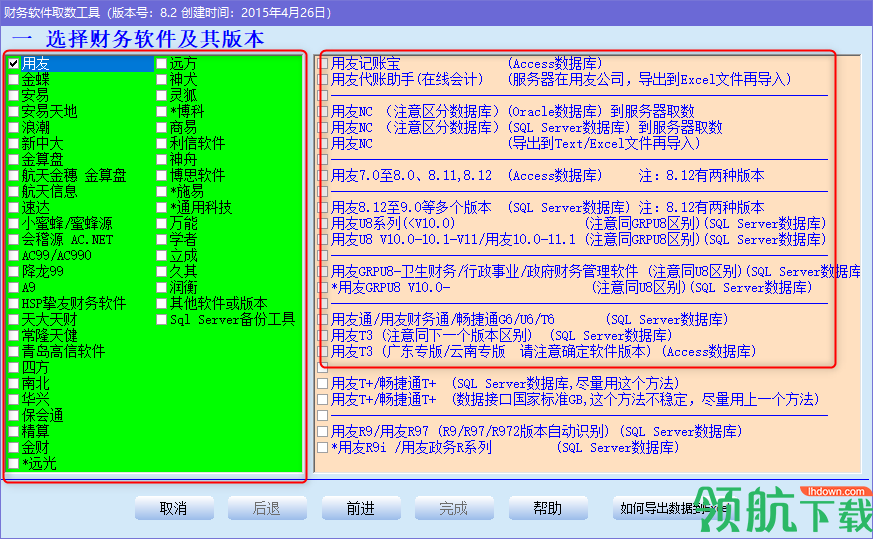The width and height of the screenshot is (873, 539).
Task: Tick the 商易 checkbox
Action: coord(161,128)
